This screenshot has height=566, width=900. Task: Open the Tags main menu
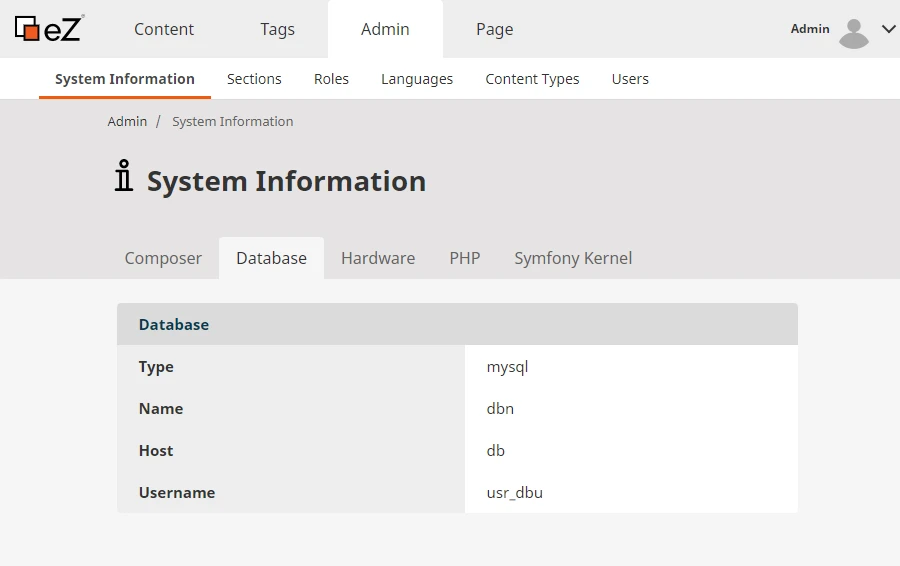pos(277,29)
